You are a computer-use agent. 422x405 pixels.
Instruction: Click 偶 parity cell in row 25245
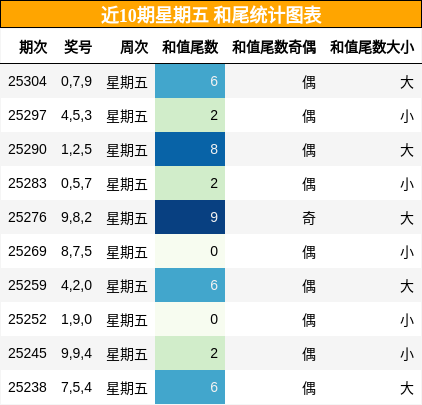point(309,354)
